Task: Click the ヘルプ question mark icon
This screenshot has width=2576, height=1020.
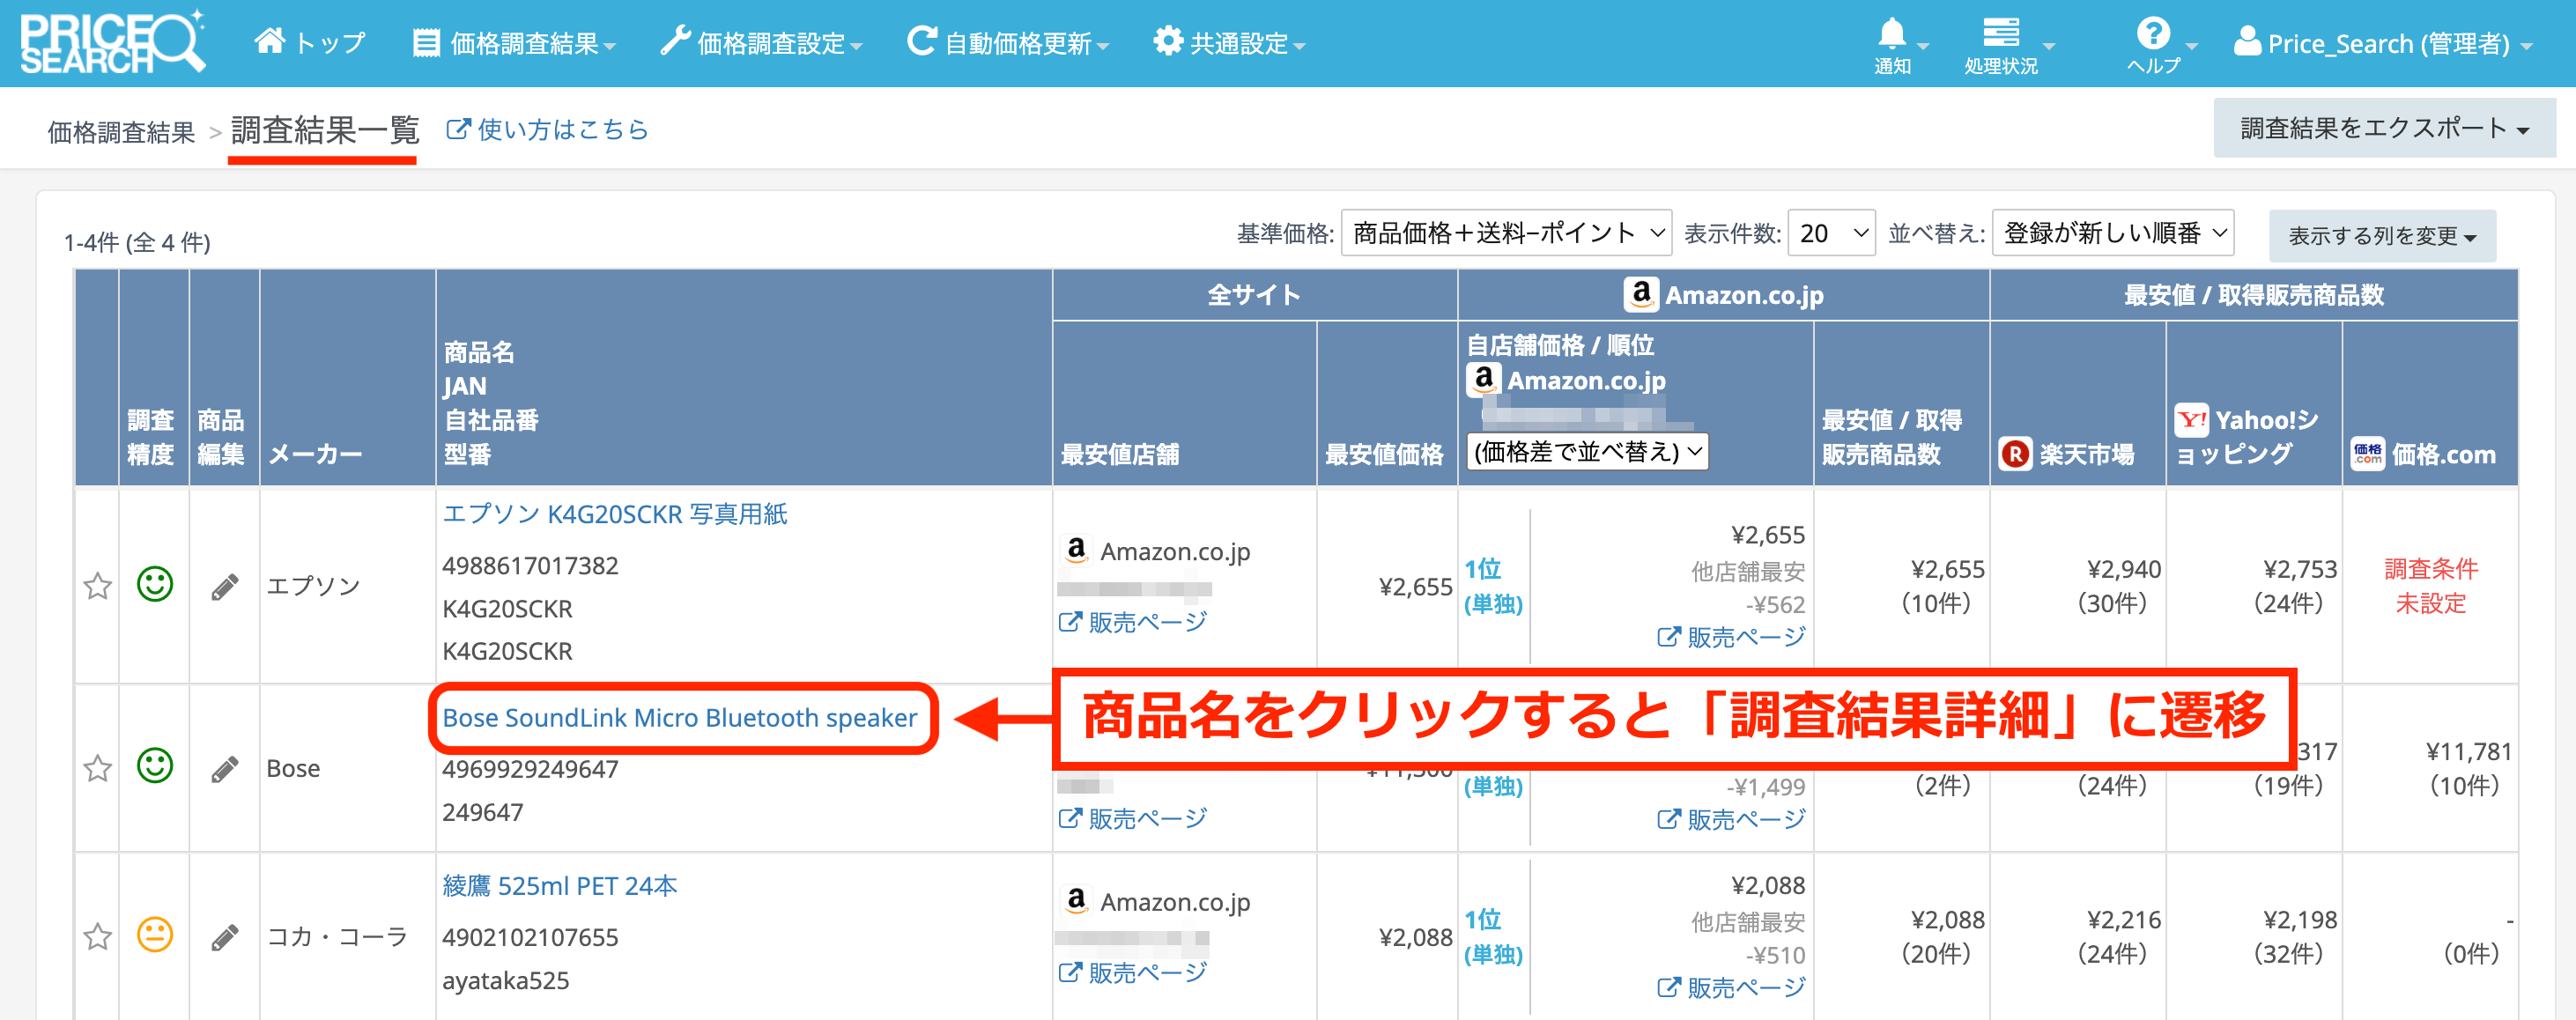Action: [x=2152, y=35]
